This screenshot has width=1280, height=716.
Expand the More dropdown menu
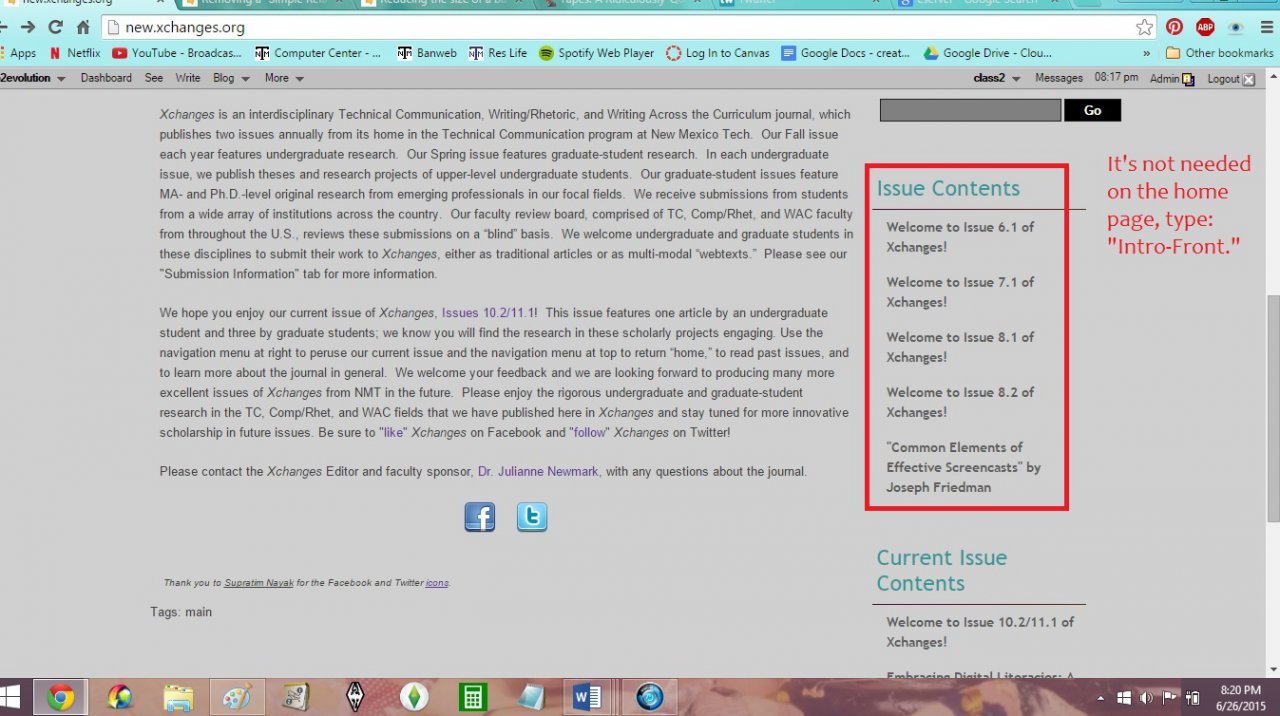[x=284, y=78]
